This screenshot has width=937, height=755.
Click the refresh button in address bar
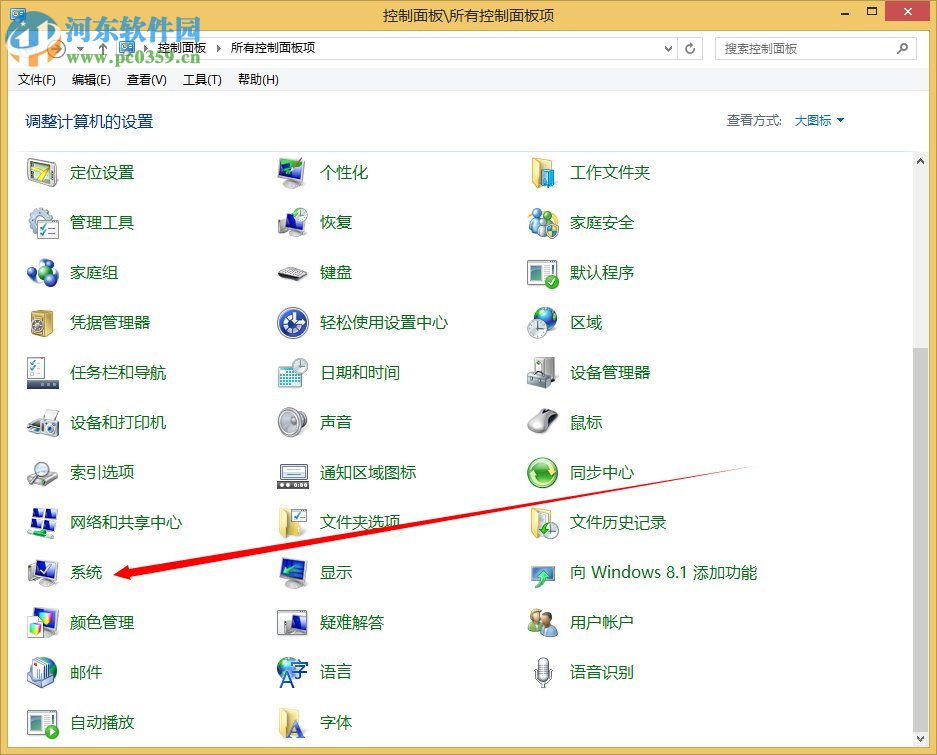click(x=690, y=47)
